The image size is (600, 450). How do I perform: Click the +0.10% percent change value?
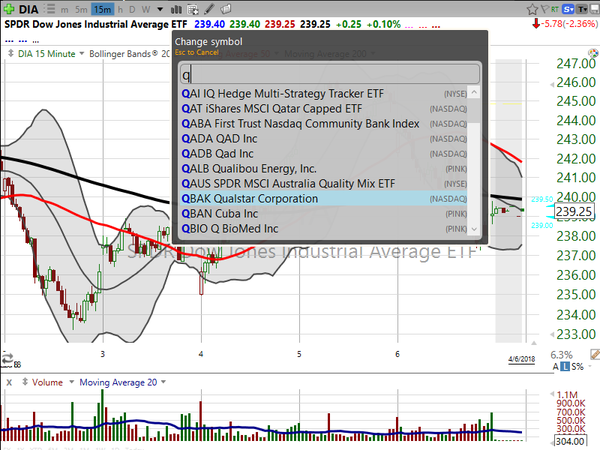point(383,24)
